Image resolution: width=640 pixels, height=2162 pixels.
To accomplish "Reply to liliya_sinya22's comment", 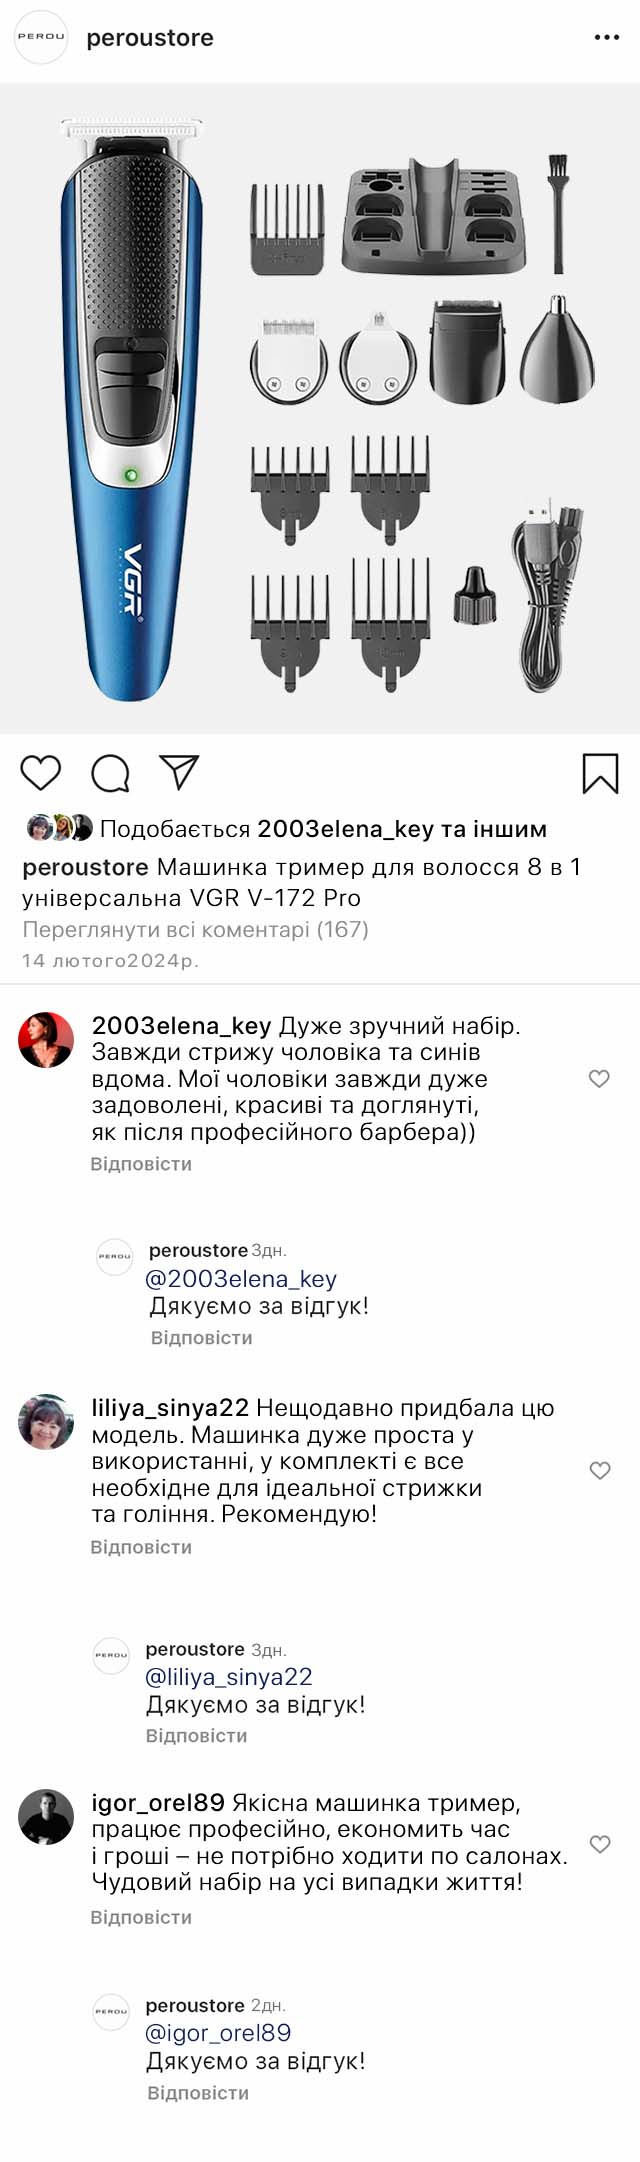I will tap(141, 1547).
